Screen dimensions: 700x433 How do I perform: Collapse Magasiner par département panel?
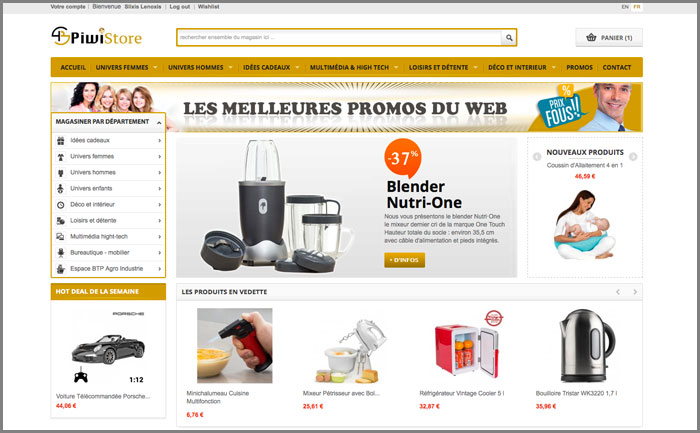(x=159, y=122)
